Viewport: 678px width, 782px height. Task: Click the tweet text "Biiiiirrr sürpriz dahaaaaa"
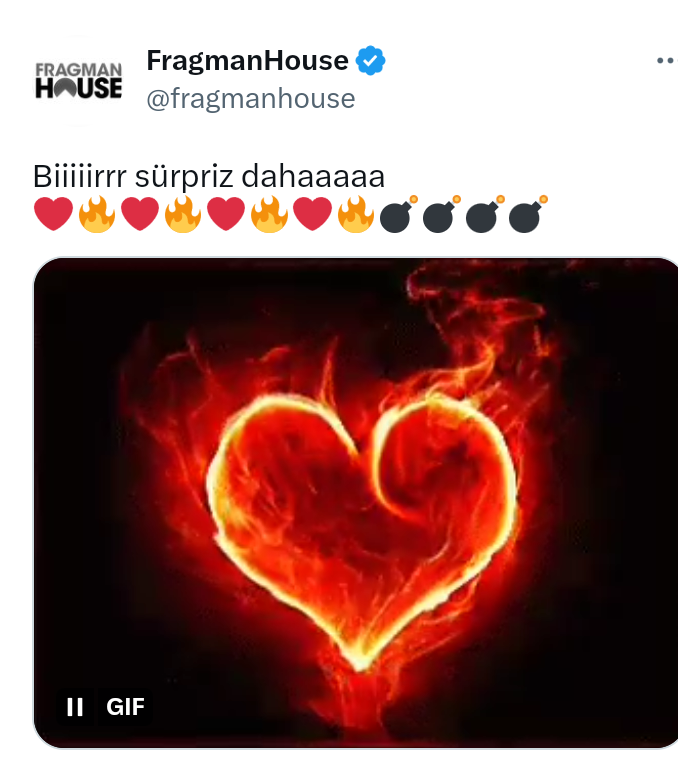pos(209,176)
